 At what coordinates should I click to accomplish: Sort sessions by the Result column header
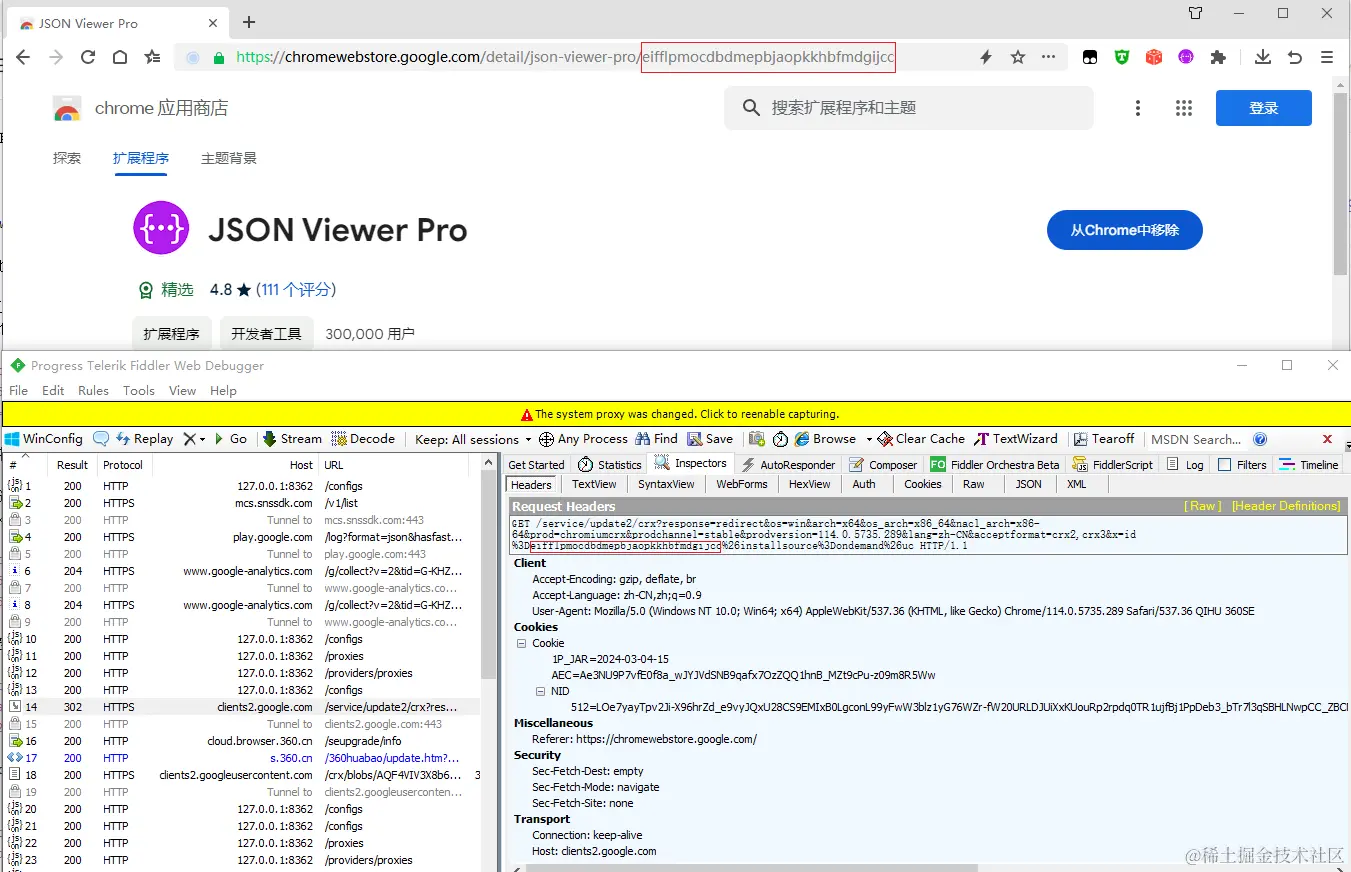click(72, 465)
